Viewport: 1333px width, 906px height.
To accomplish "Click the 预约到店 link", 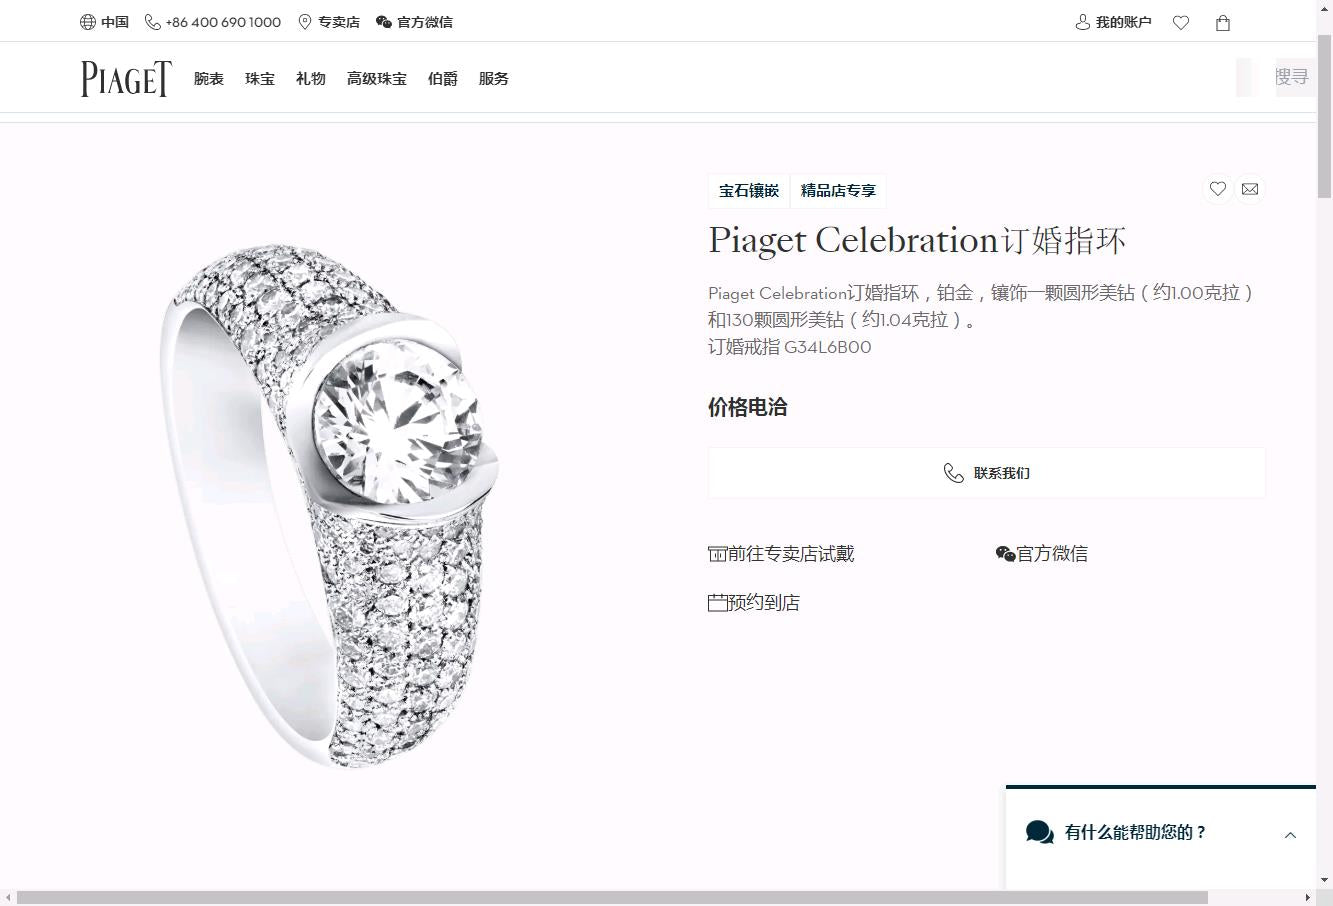I will click(754, 603).
